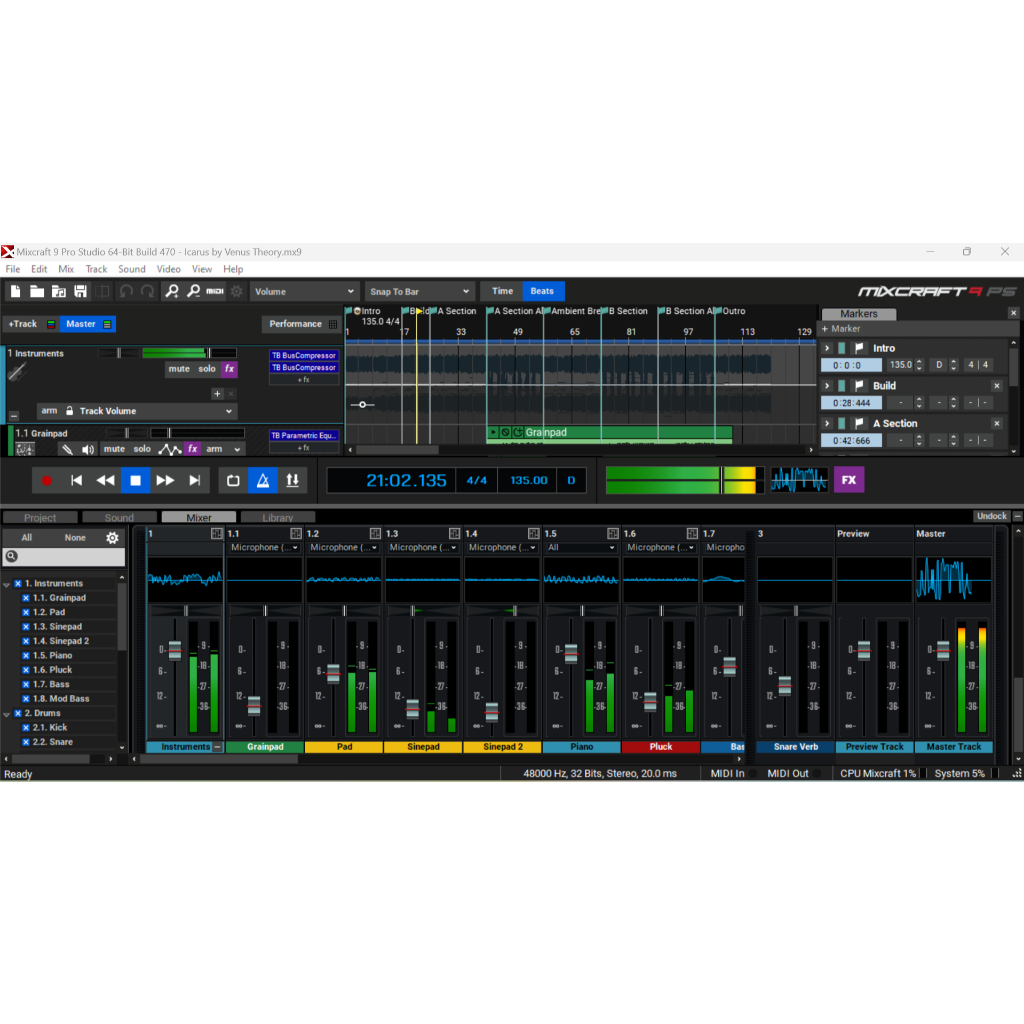Toggle automation on the Grainpad track
This screenshot has width=1024, height=1024.
point(170,449)
